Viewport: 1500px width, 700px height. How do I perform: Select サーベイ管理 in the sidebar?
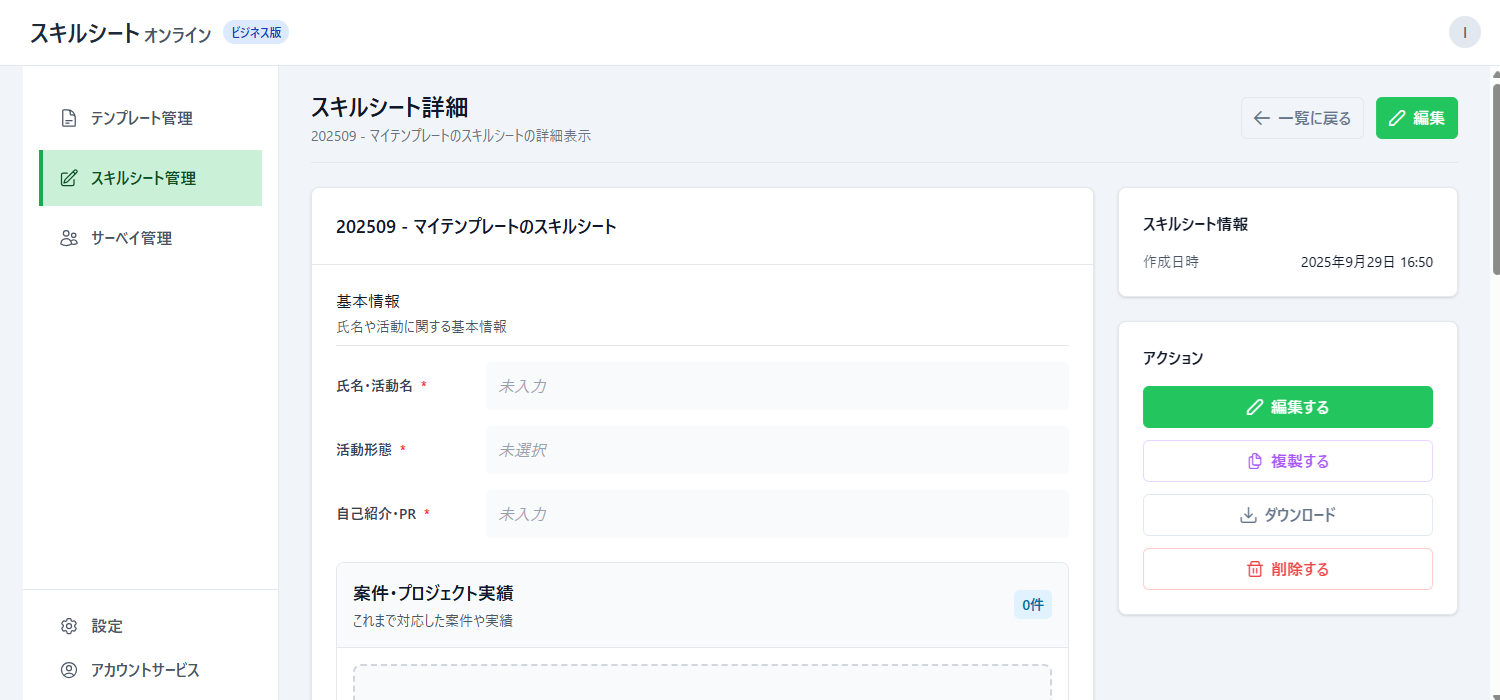pyautogui.click(x=131, y=238)
